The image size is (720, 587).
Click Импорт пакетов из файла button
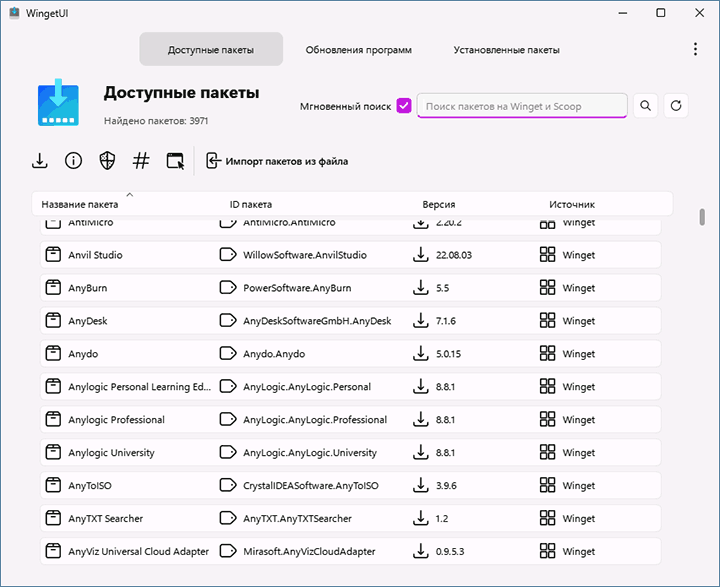277,161
